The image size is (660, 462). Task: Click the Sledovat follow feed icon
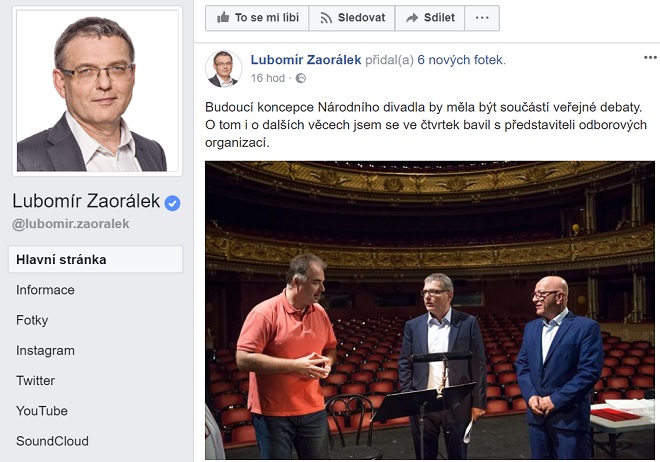click(326, 18)
